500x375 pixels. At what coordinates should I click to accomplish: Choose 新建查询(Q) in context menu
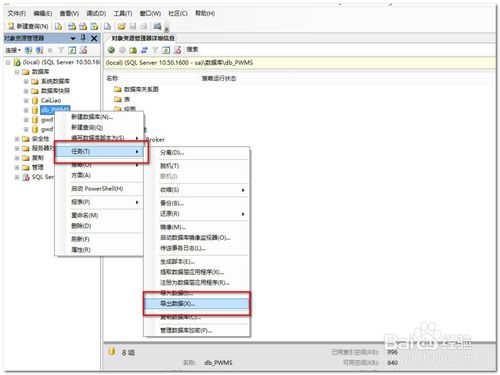pos(99,127)
